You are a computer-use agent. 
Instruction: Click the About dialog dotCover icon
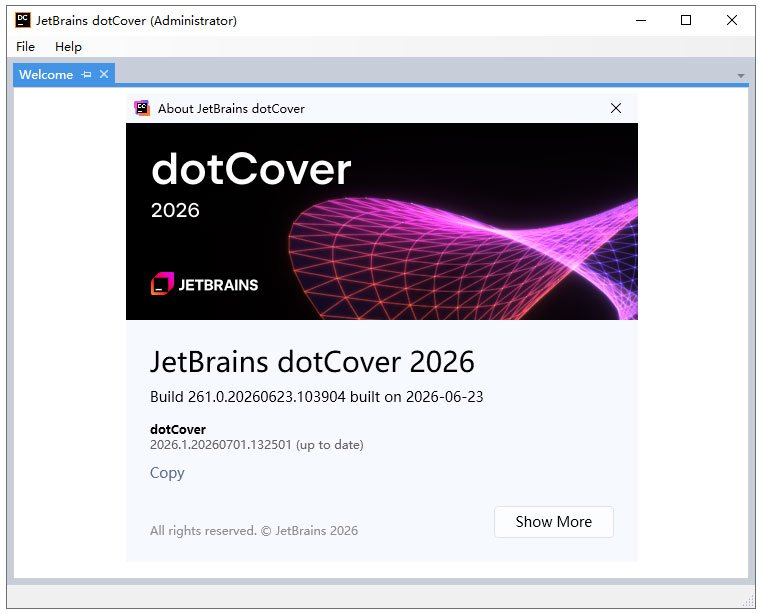pyautogui.click(x=142, y=108)
